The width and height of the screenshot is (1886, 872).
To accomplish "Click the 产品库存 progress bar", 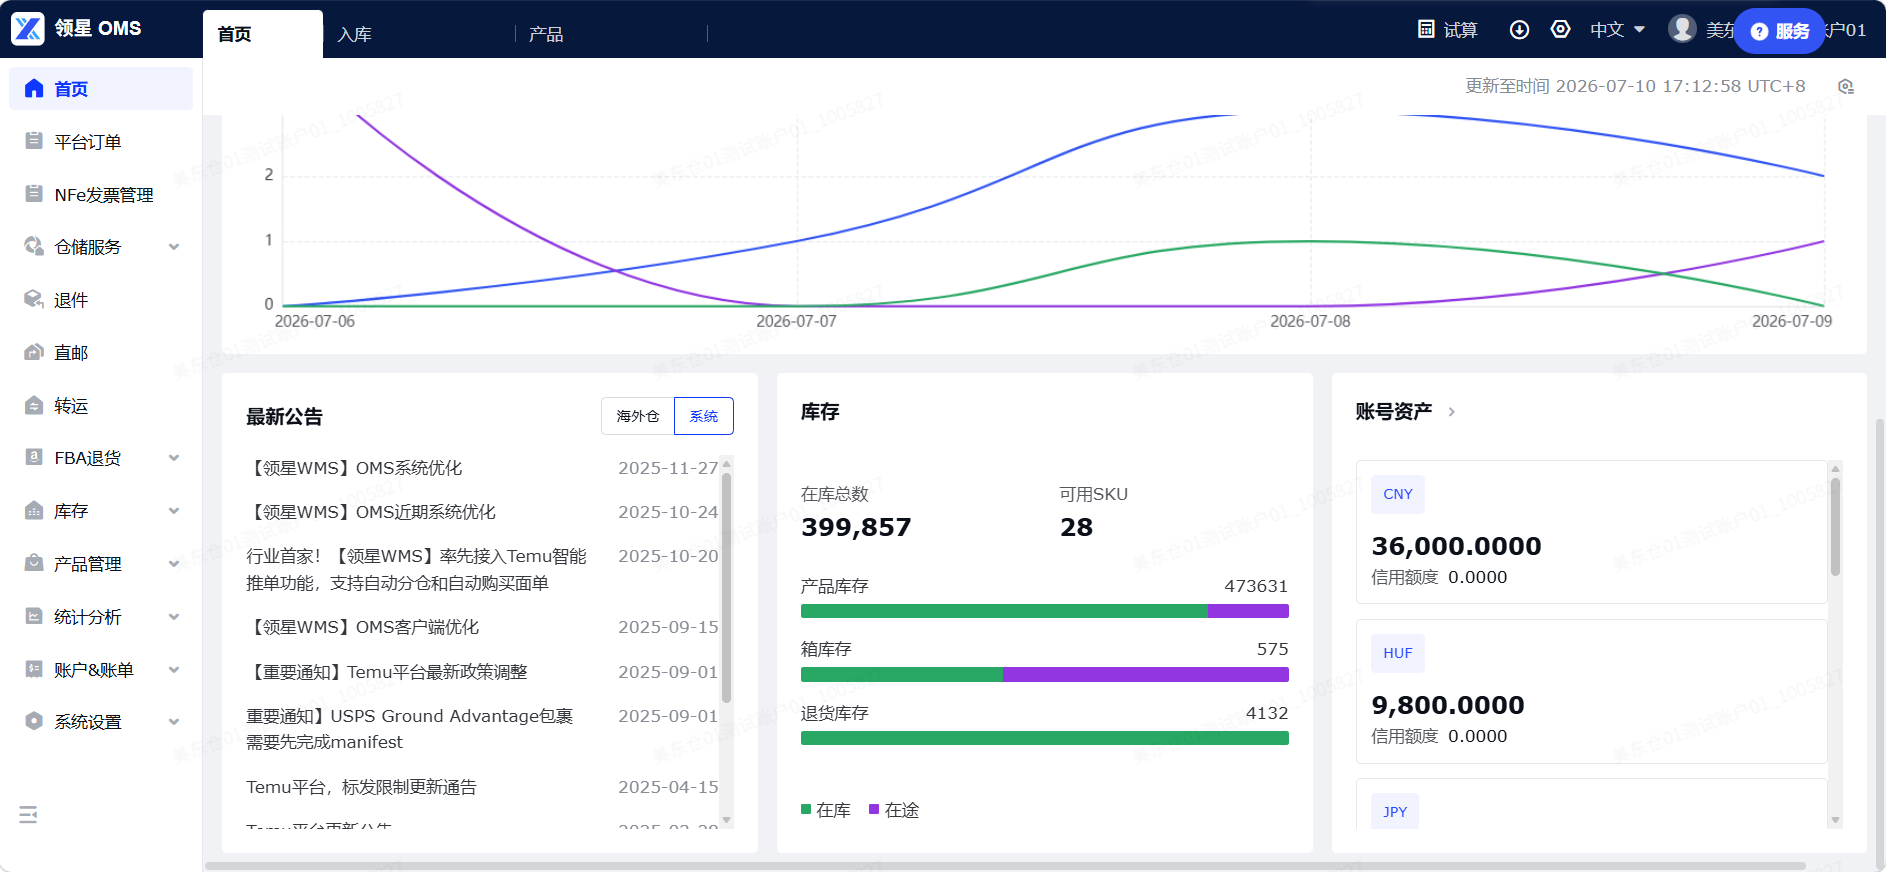I will [x=1044, y=611].
